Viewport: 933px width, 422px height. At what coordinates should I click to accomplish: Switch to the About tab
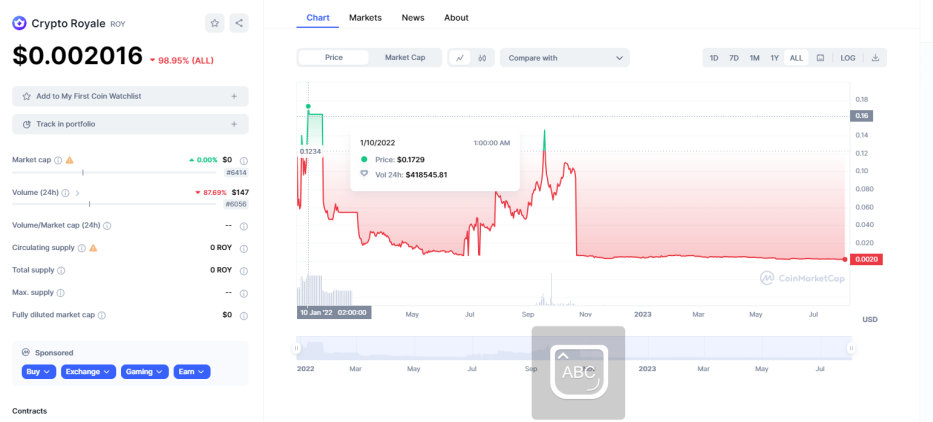click(456, 18)
